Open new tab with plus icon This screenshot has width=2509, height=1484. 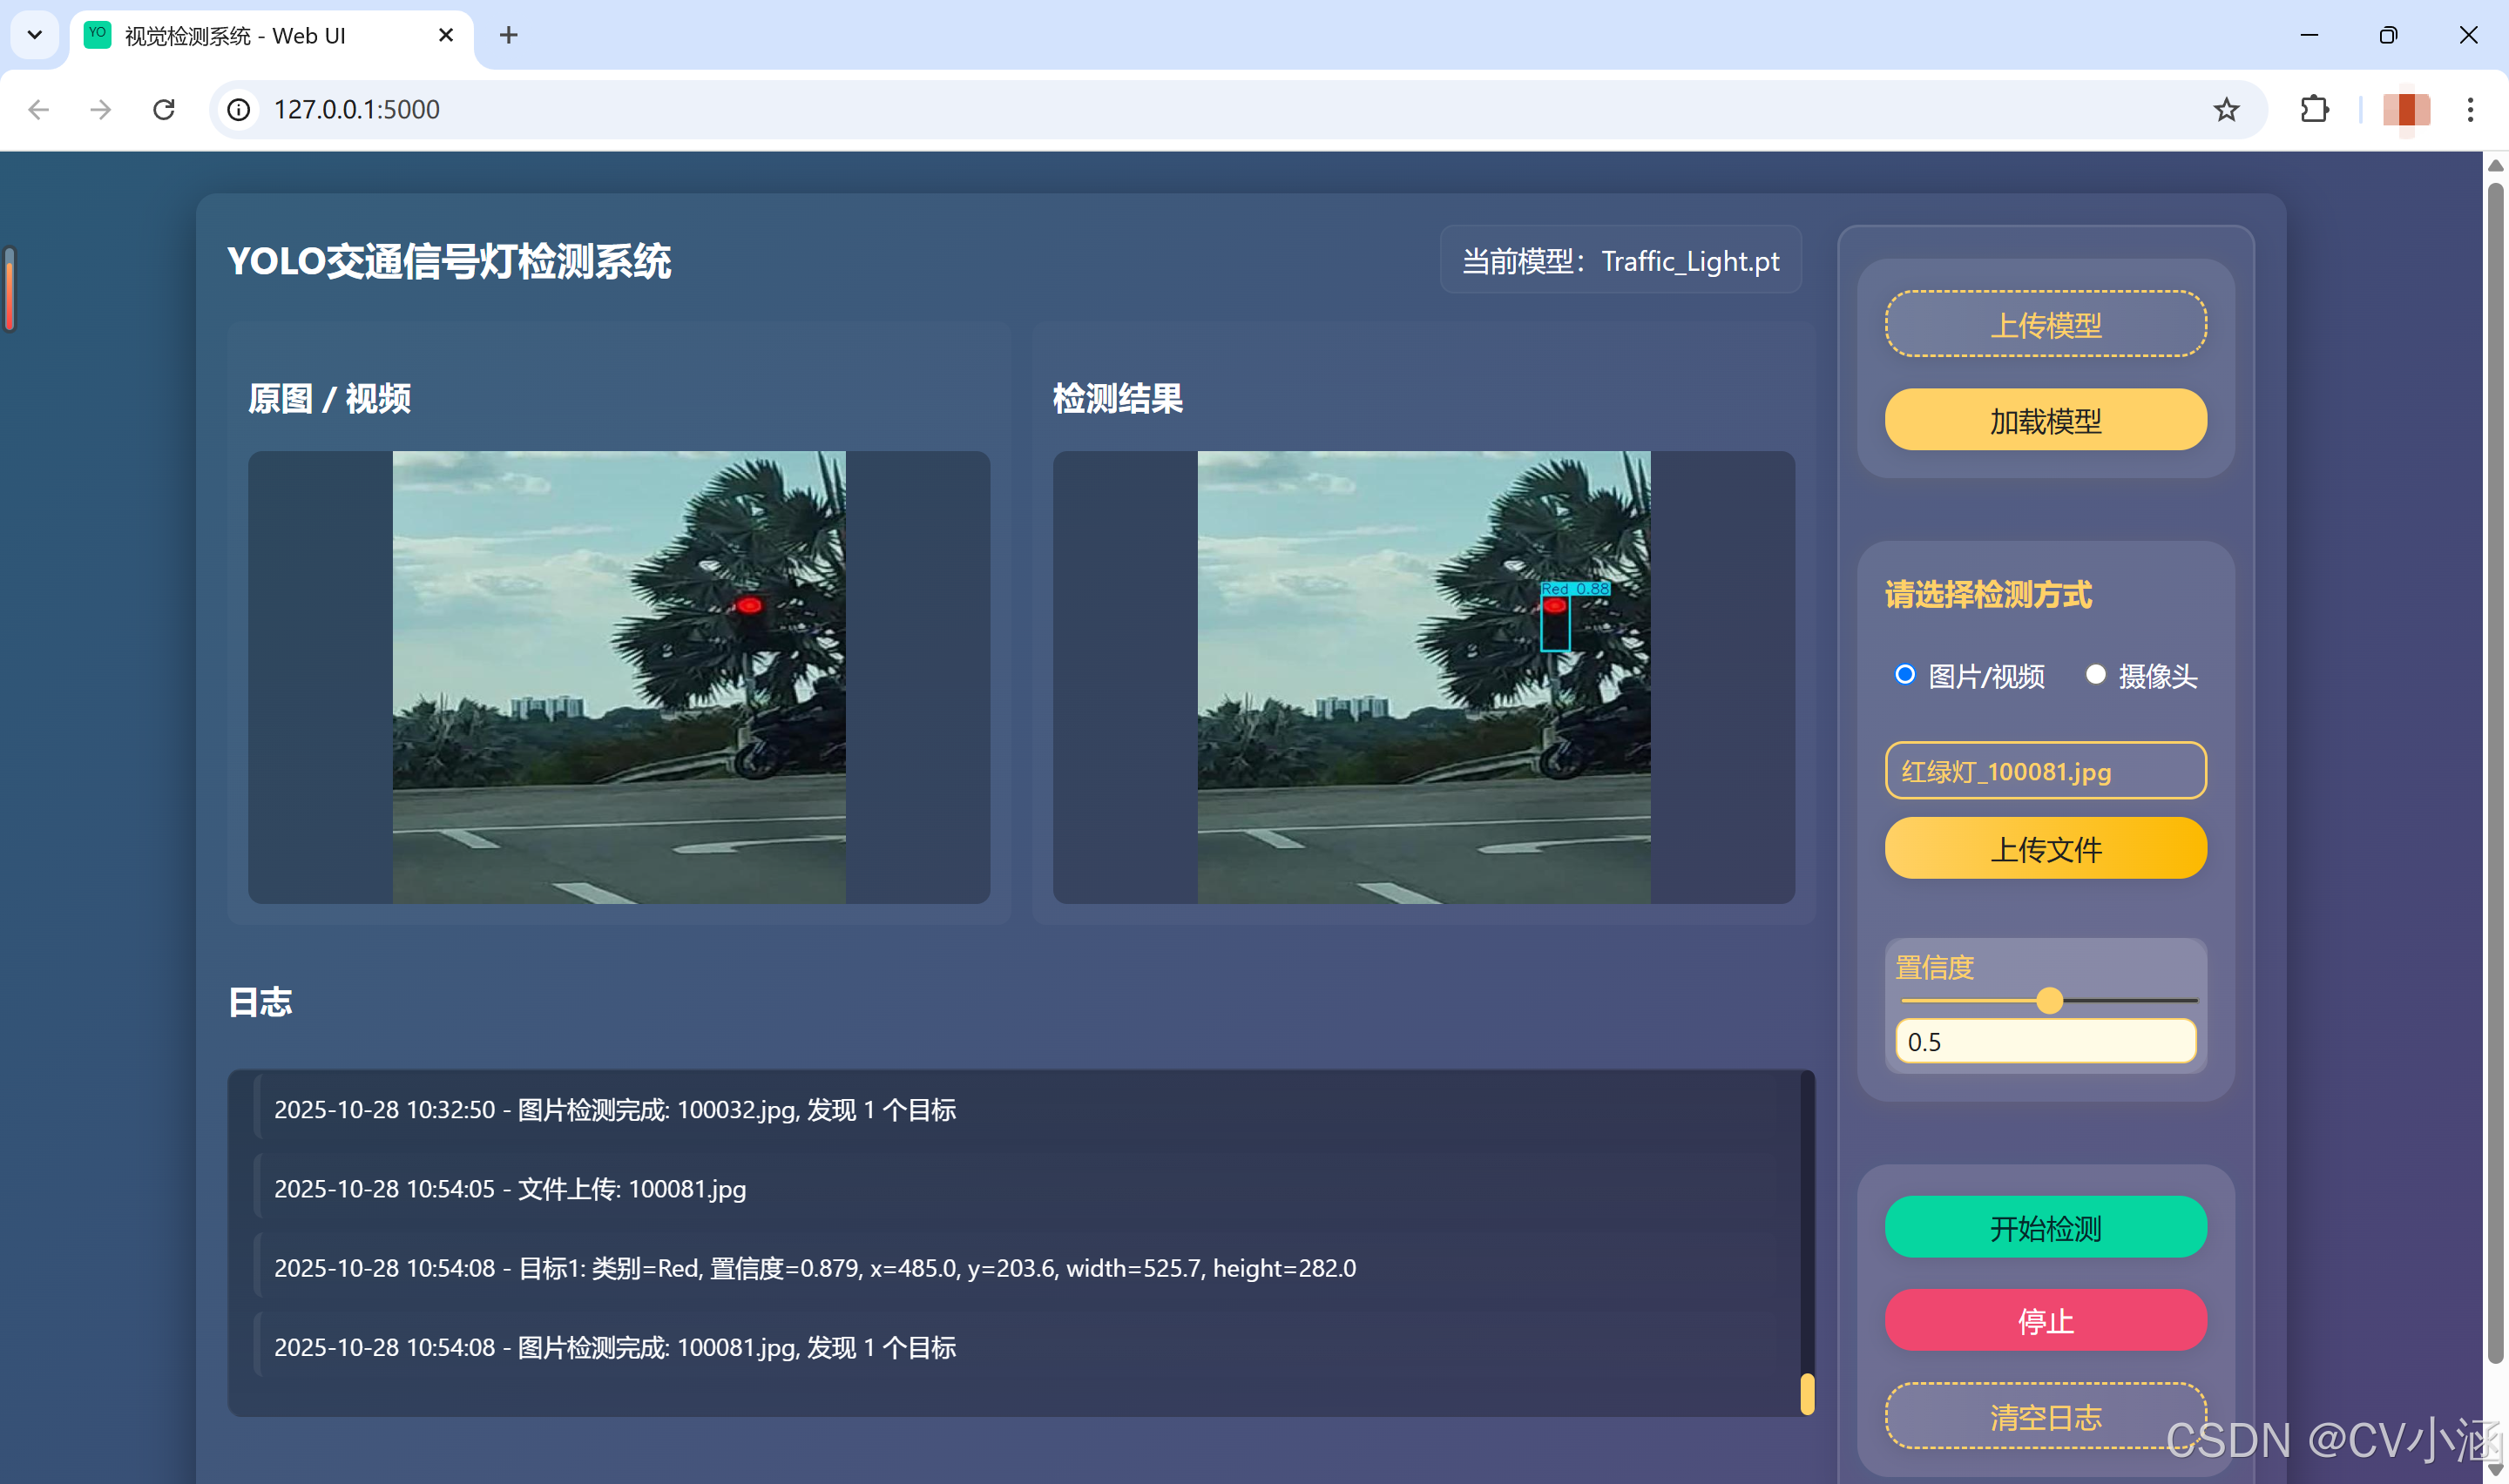[x=508, y=35]
